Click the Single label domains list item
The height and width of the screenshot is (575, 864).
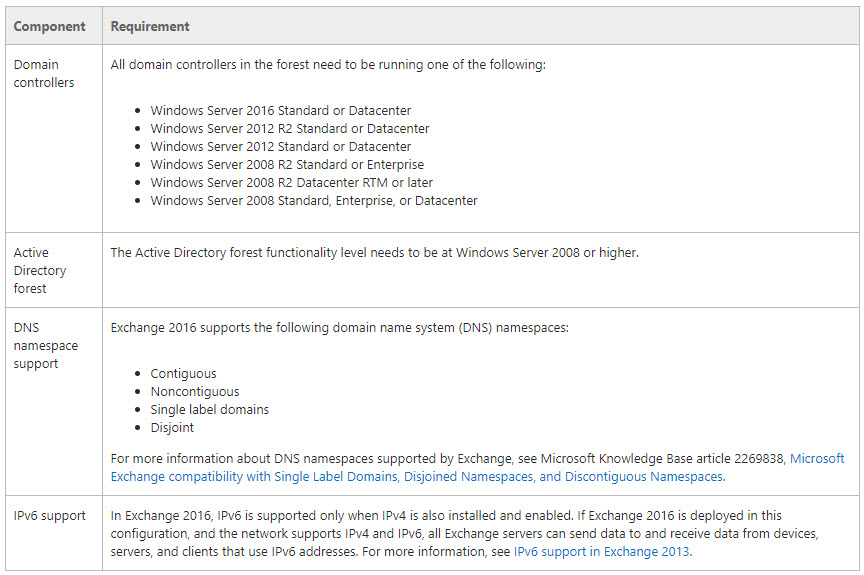(x=210, y=410)
